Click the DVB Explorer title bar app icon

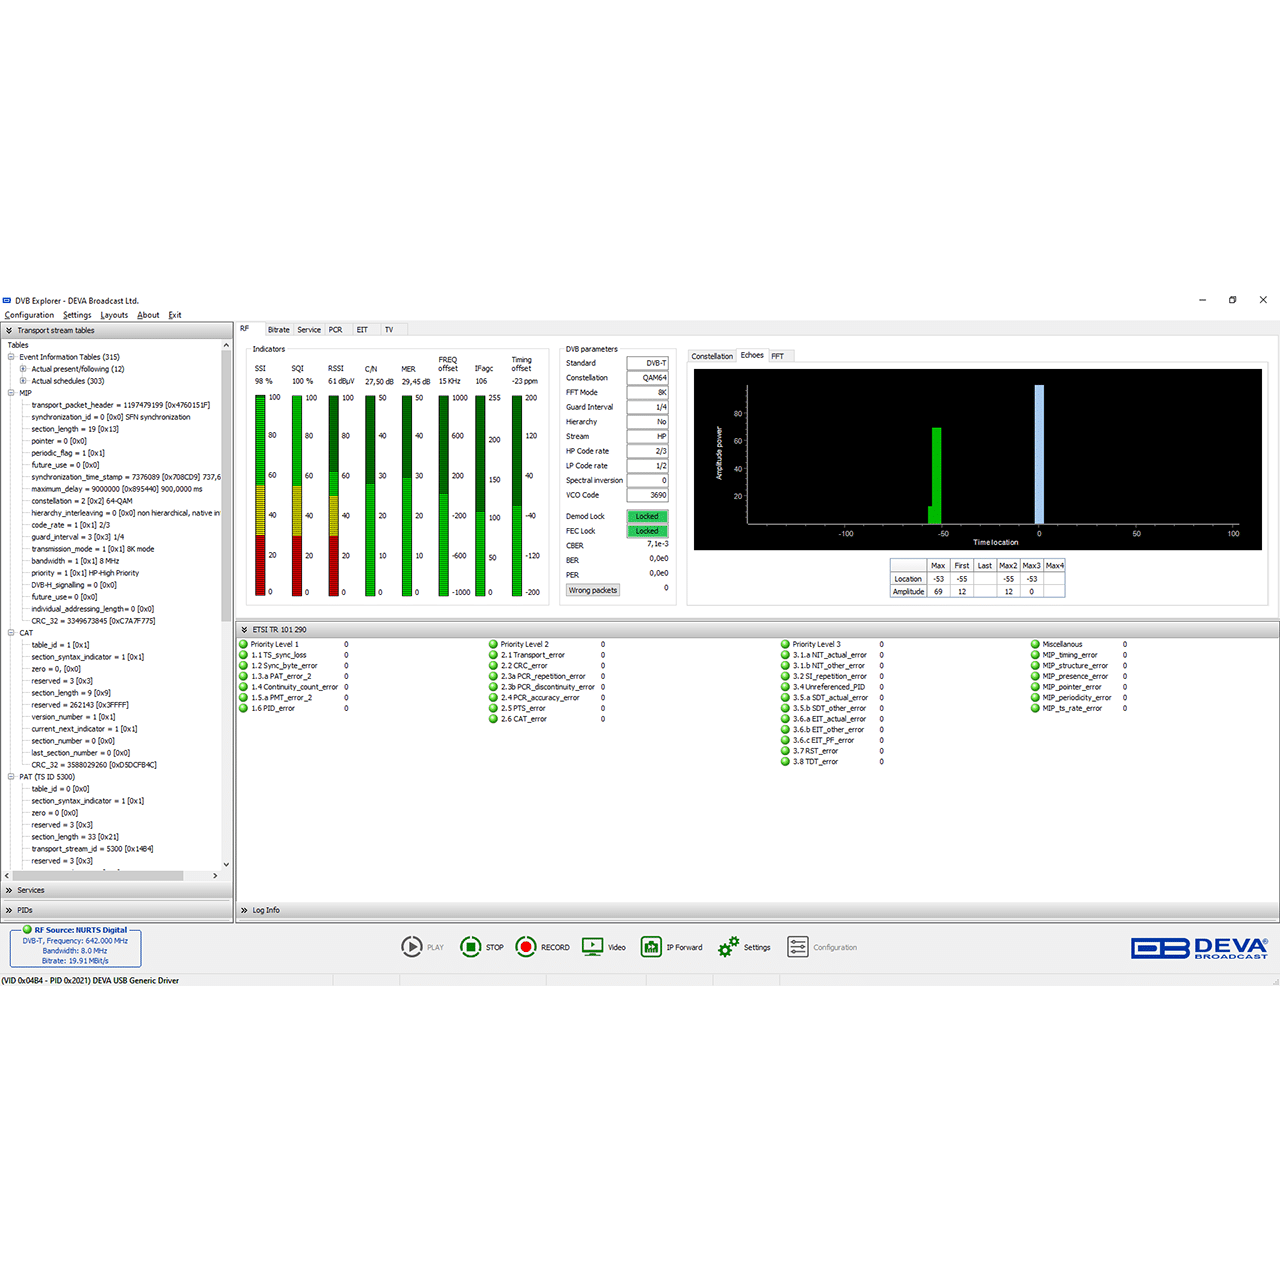[7, 300]
